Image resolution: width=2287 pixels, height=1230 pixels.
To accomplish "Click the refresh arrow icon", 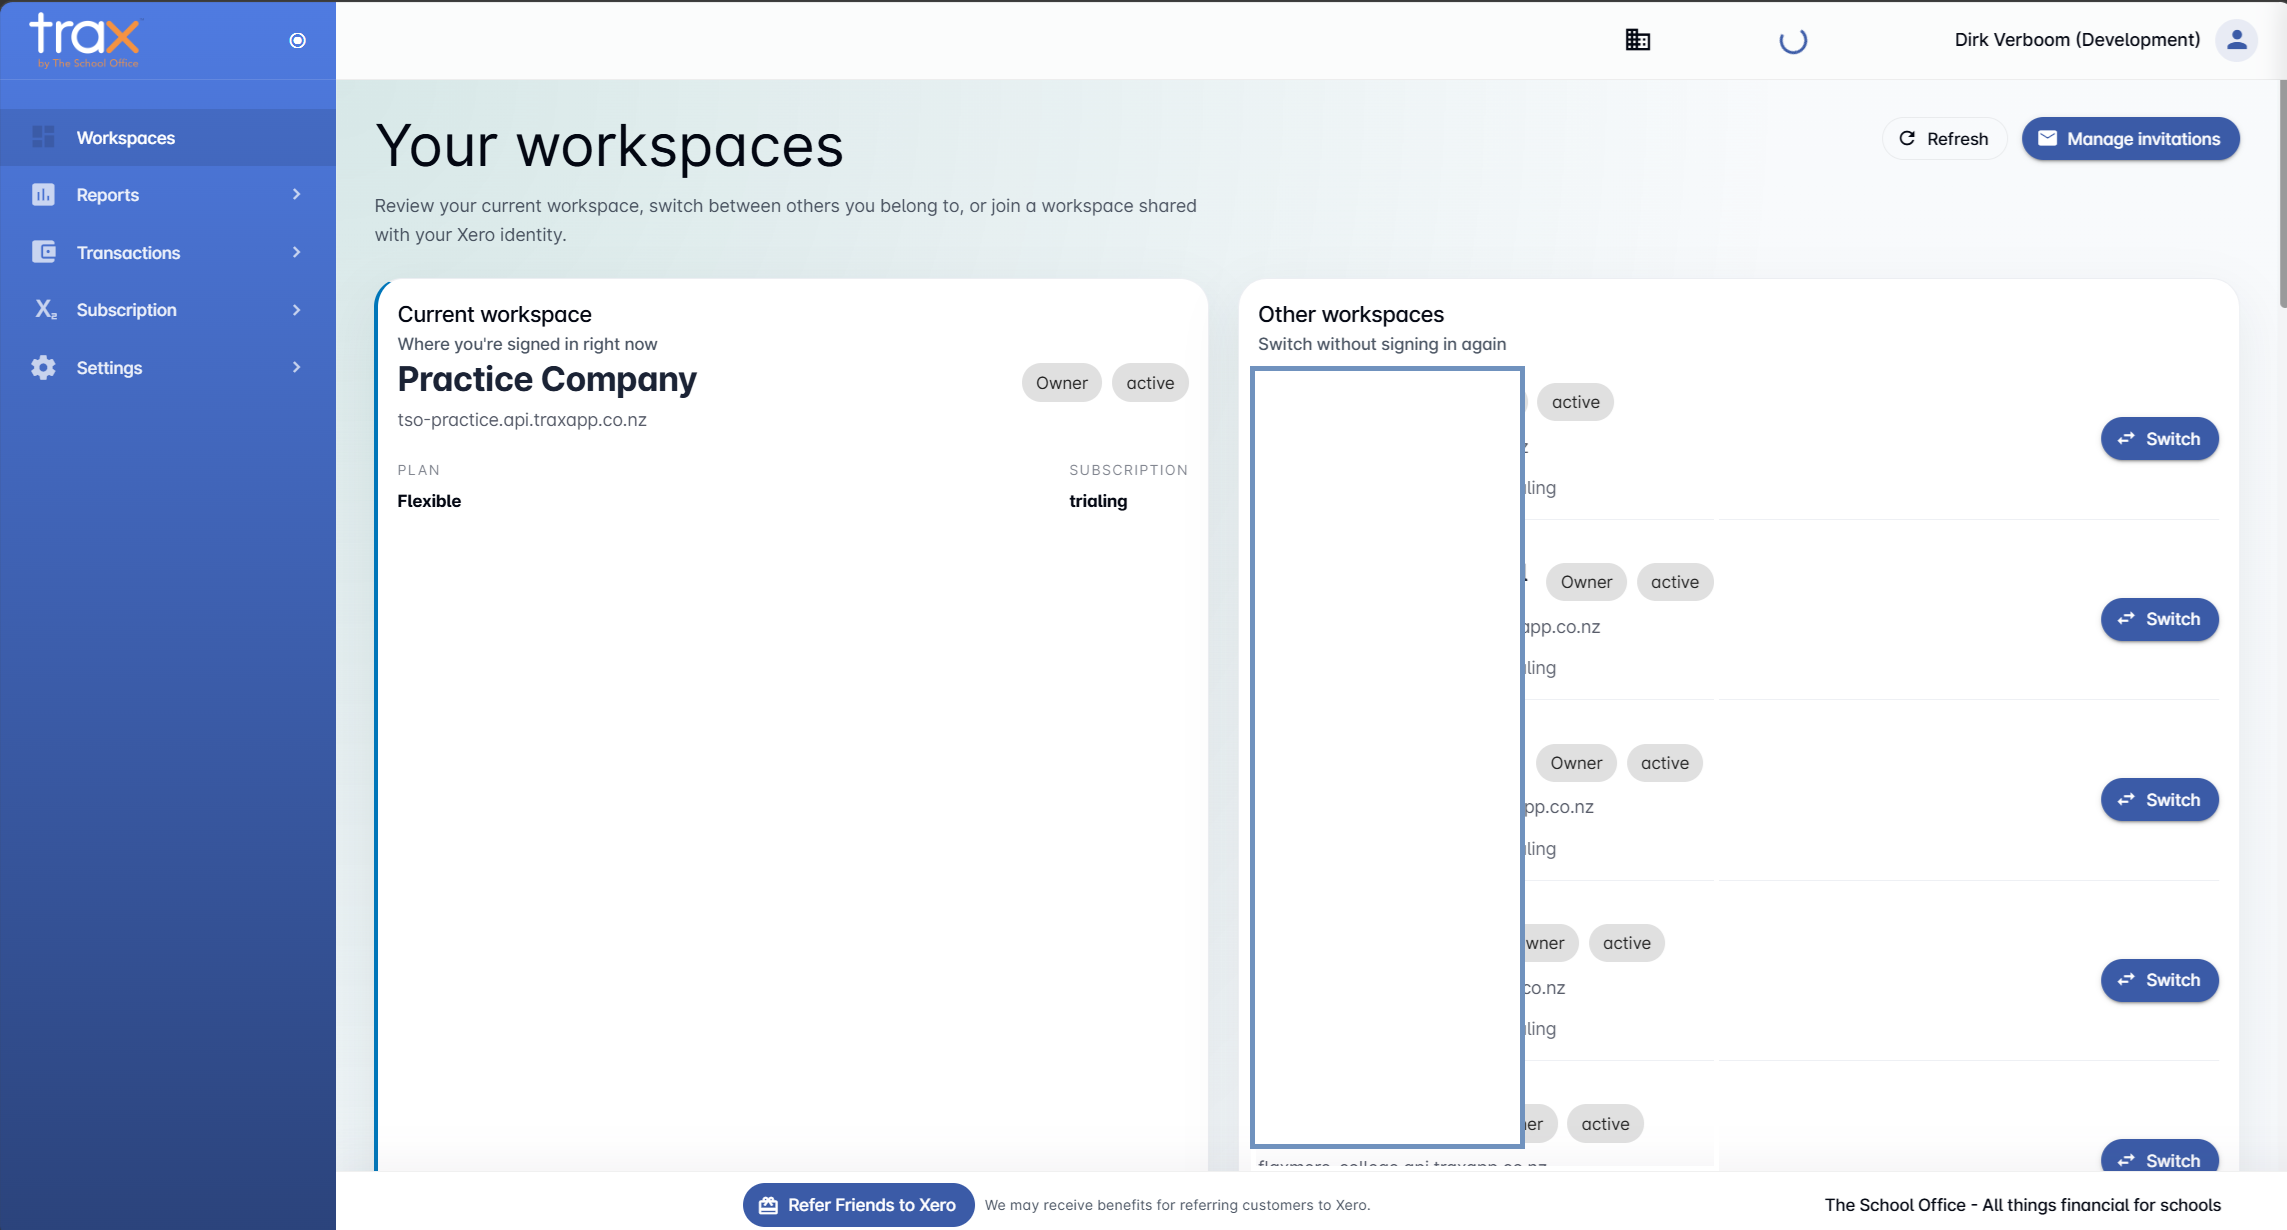I will [x=1907, y=138].
